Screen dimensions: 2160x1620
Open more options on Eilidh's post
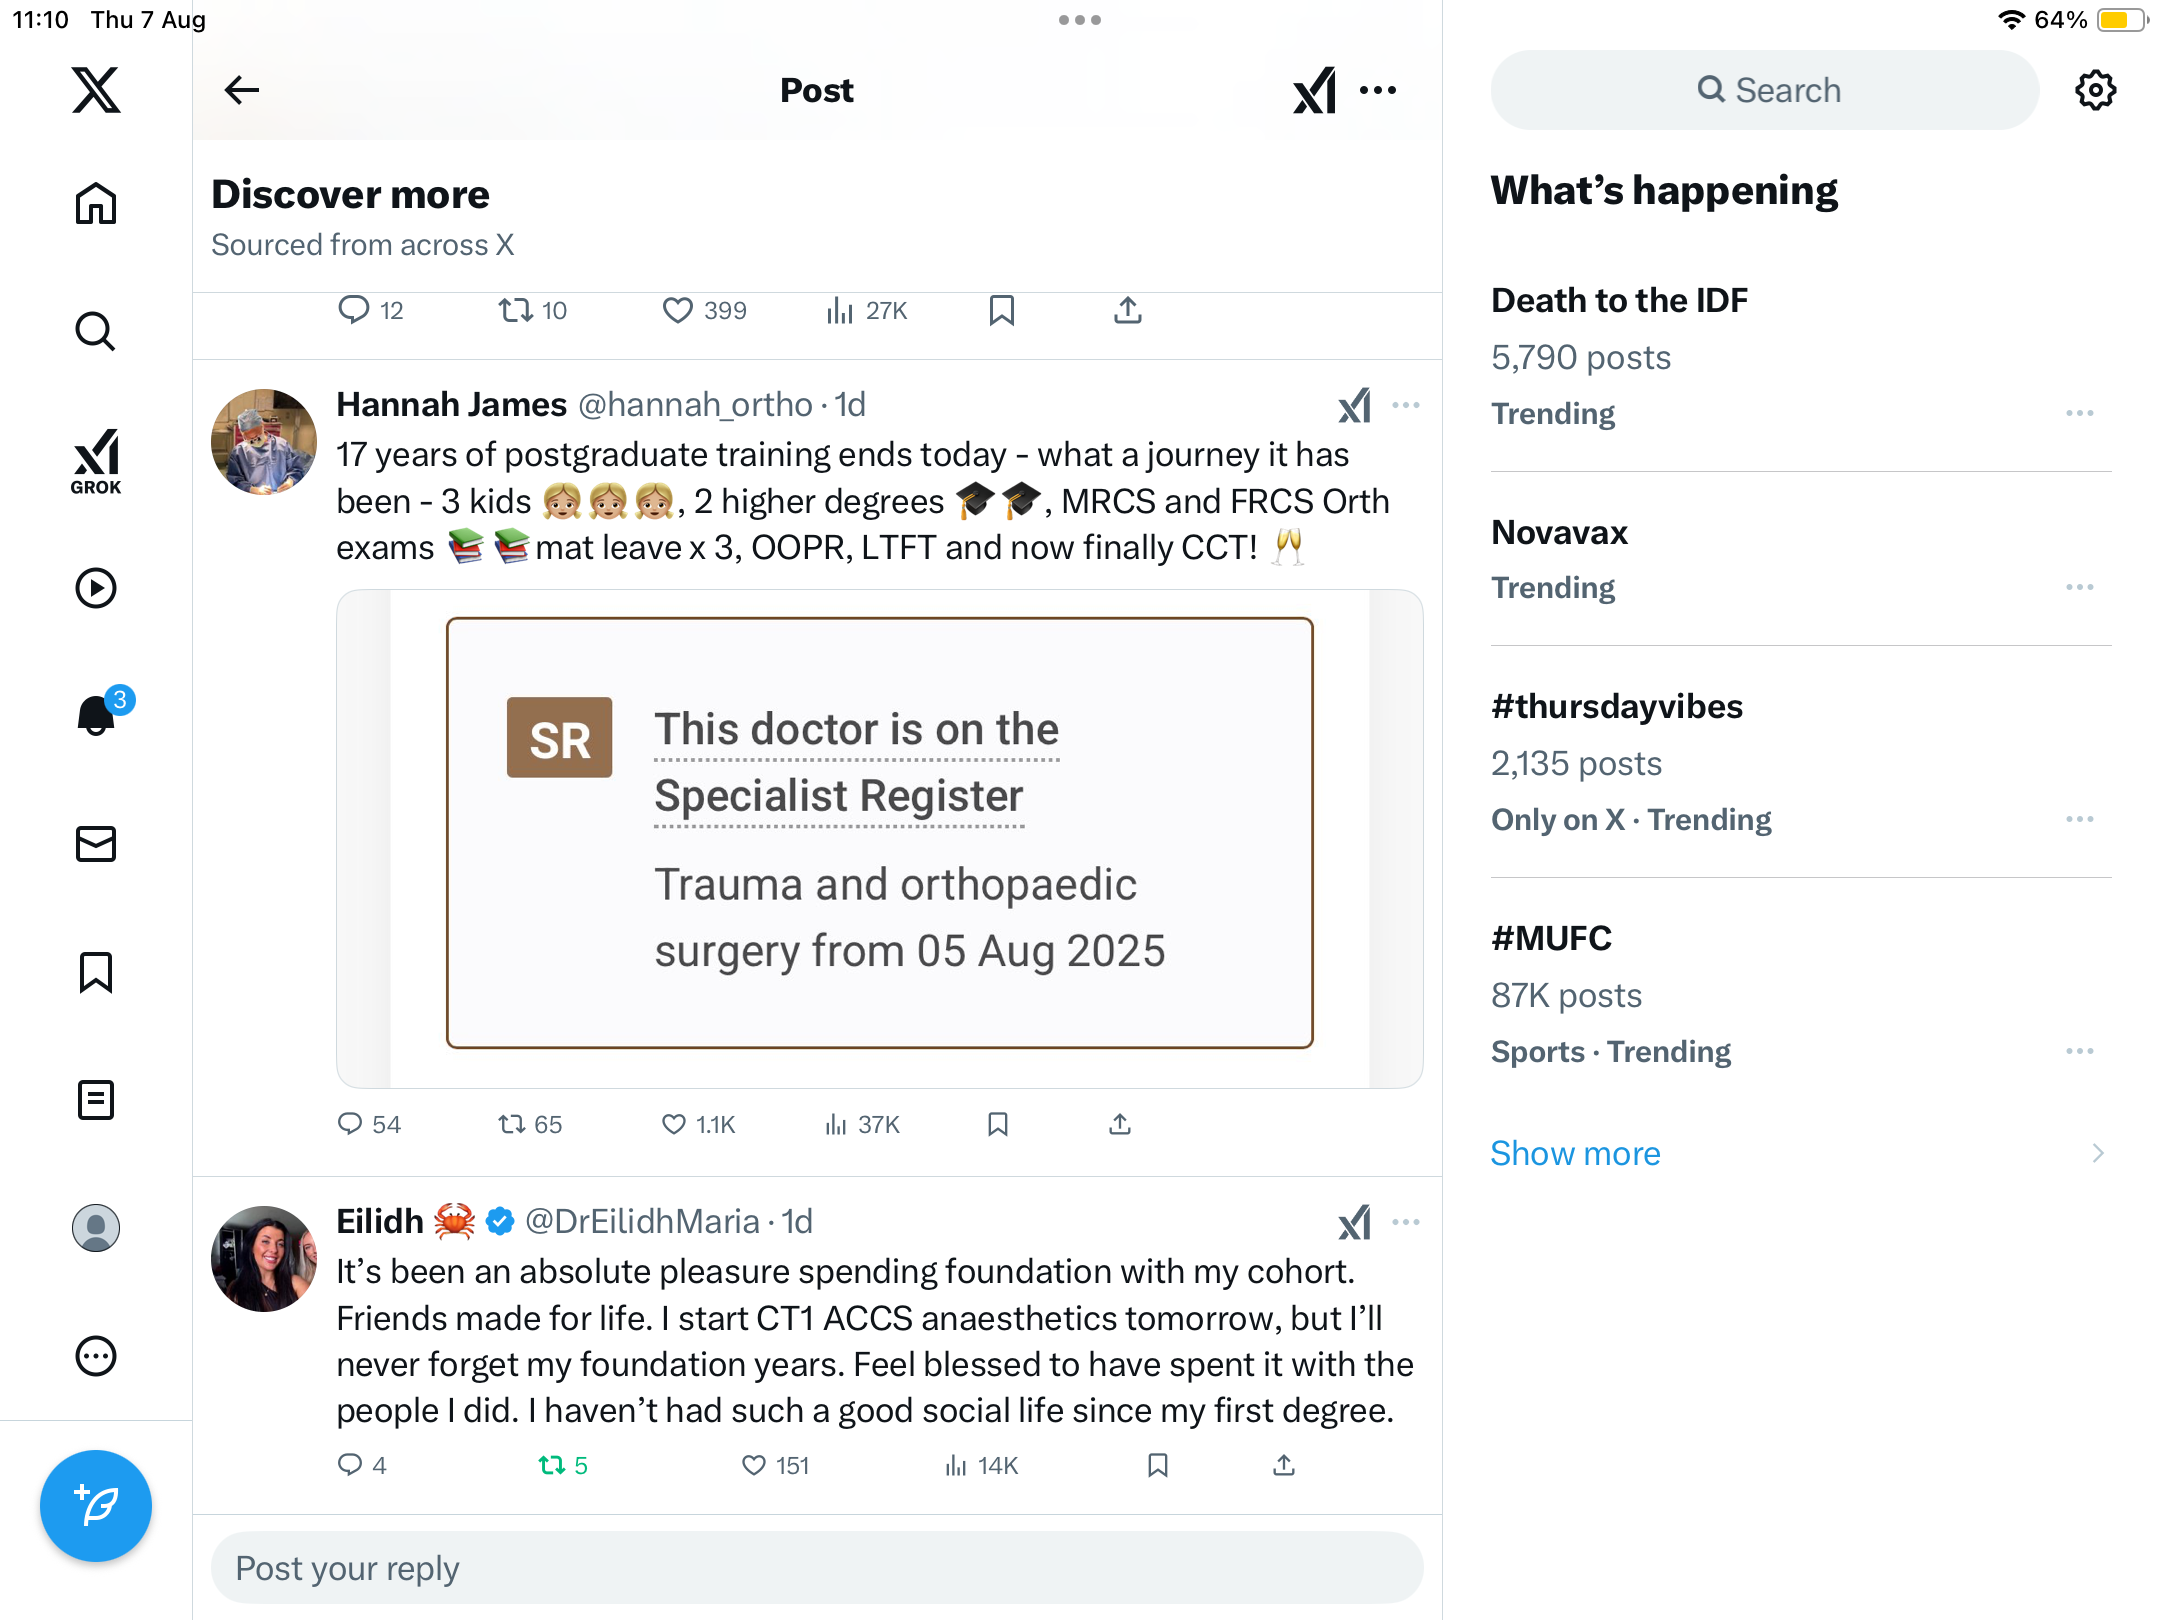coord(1406,1222)
